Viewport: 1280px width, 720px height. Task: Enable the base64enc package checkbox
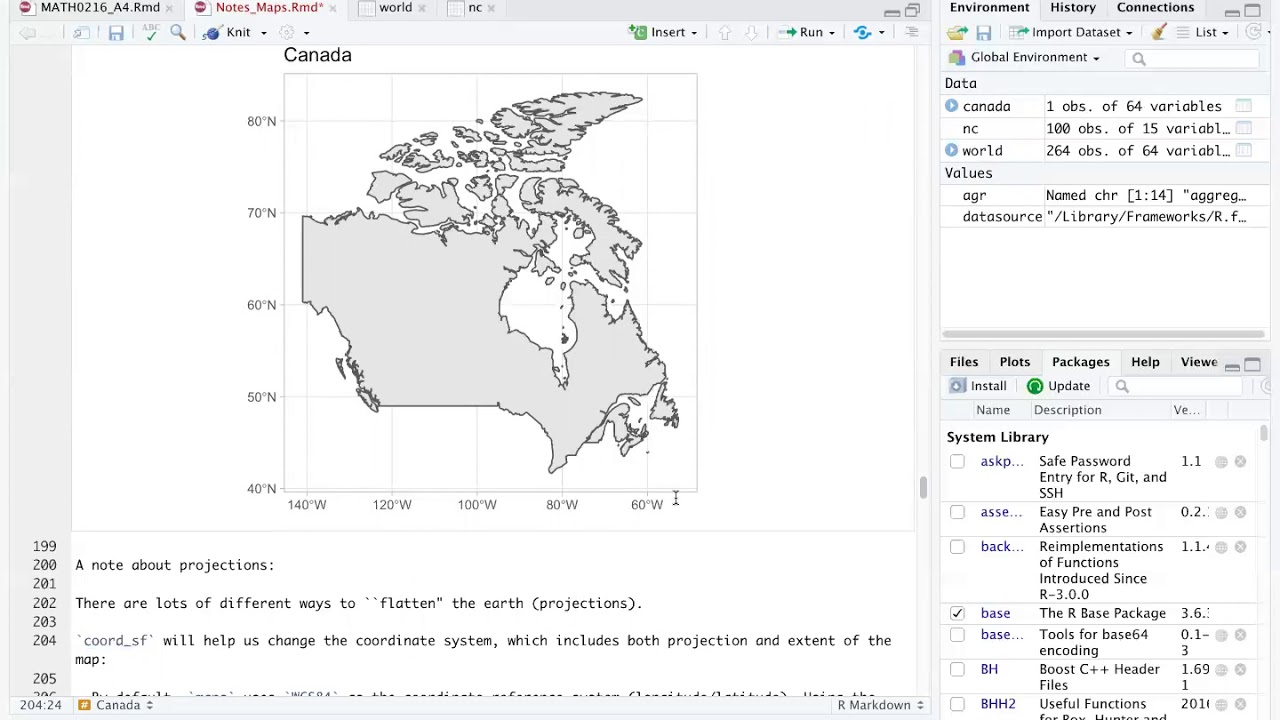[957, 635]
